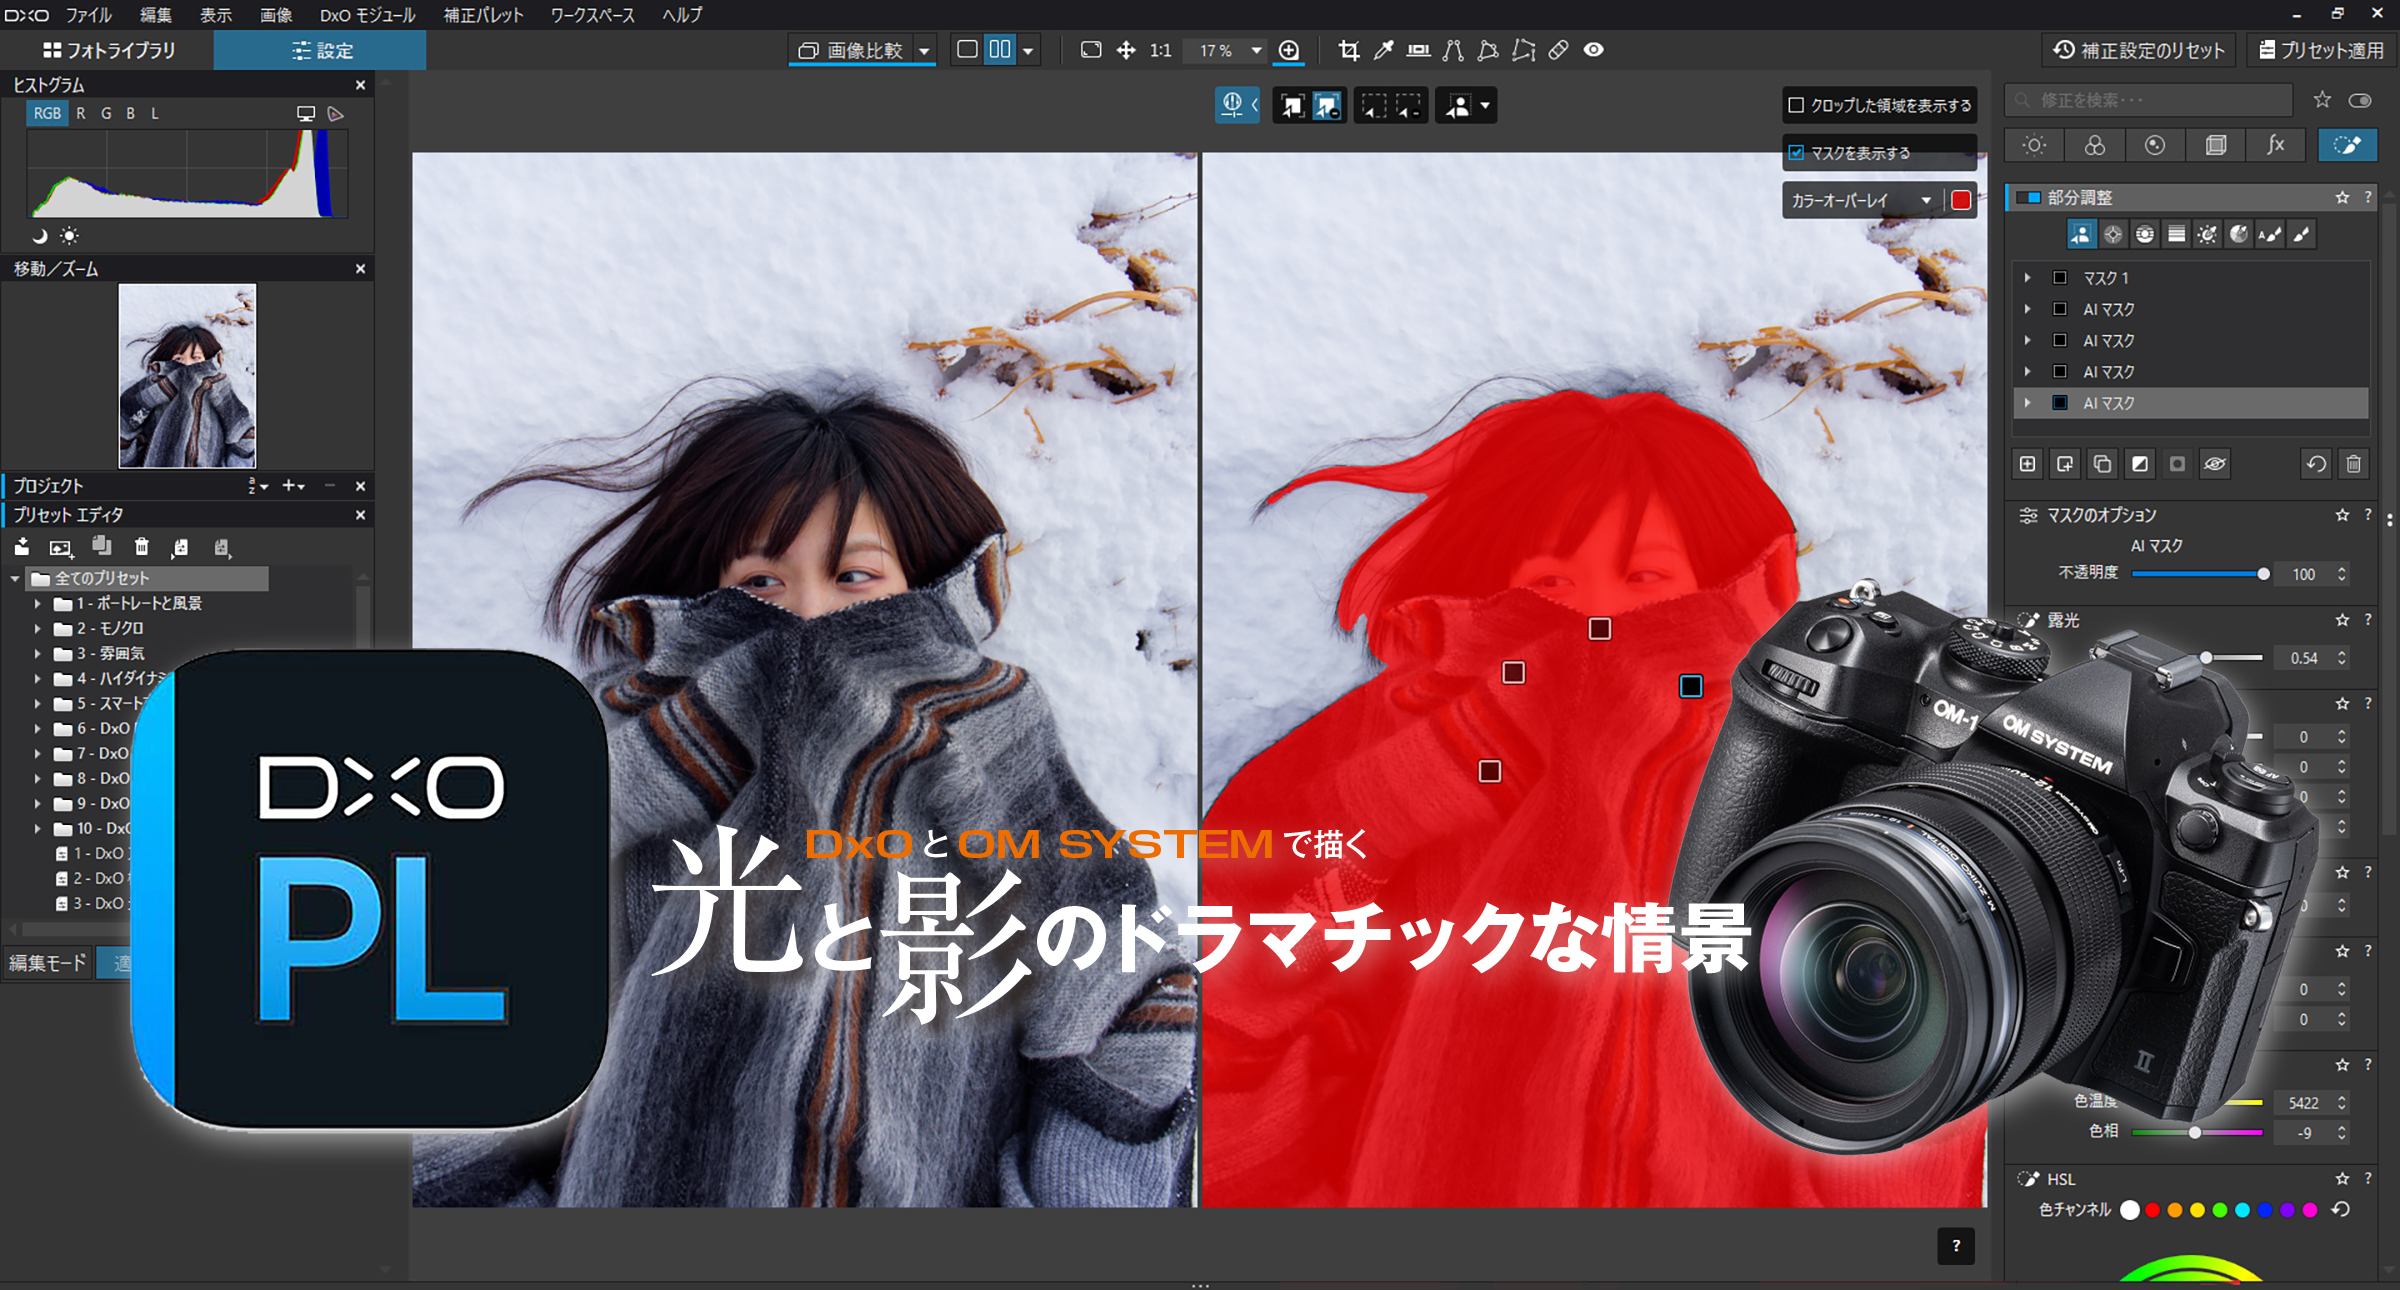Select the Local Adjustments brush icon
This screenshot has width=2400, height=1290.
[2348, 145]
